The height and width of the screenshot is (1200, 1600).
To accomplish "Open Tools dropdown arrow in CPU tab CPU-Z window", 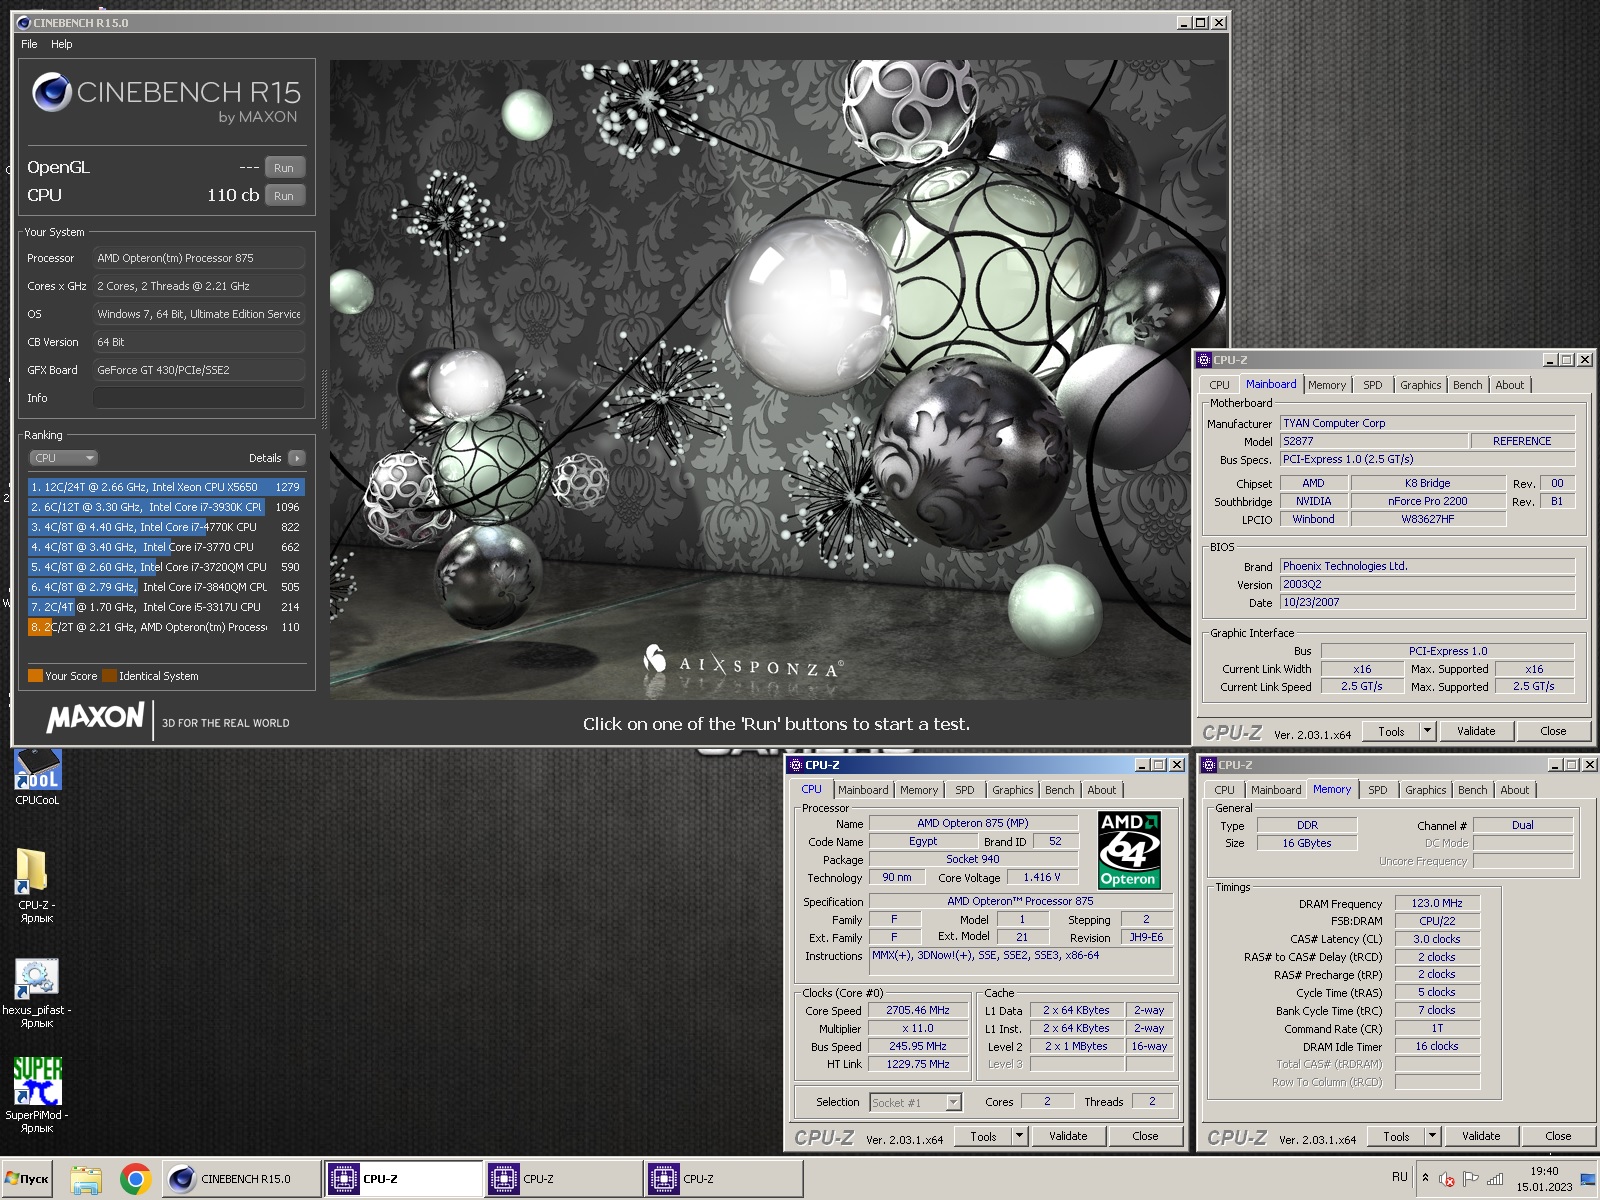I will (1019, 1136).
